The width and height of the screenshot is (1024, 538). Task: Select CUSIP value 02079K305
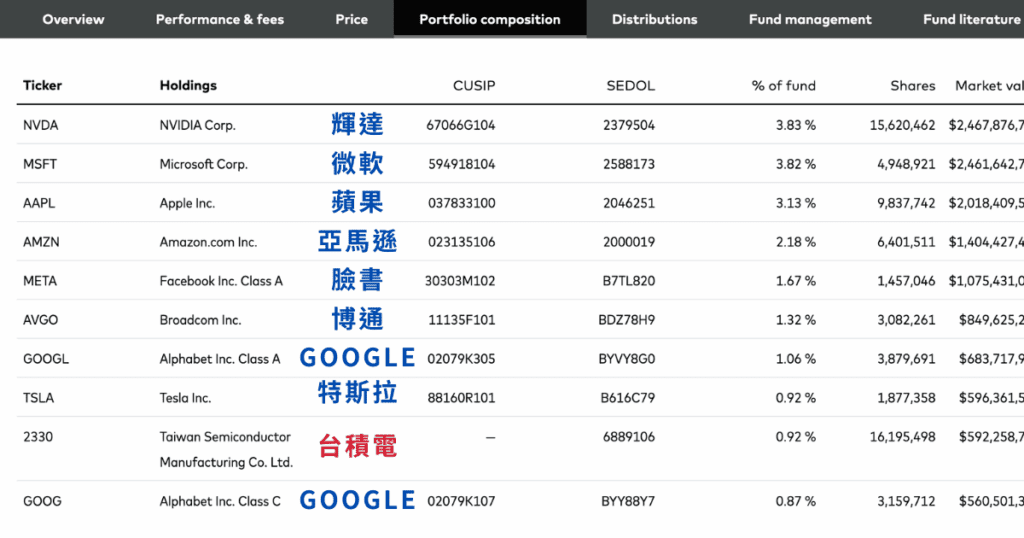pos(461,359)
